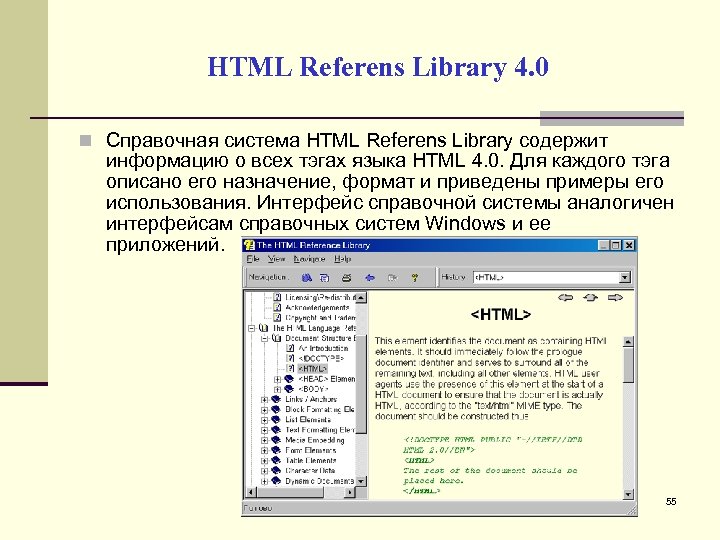Click the page icon beside <!DOCTYPE>
720x540 pixels.
pos(290,358)
